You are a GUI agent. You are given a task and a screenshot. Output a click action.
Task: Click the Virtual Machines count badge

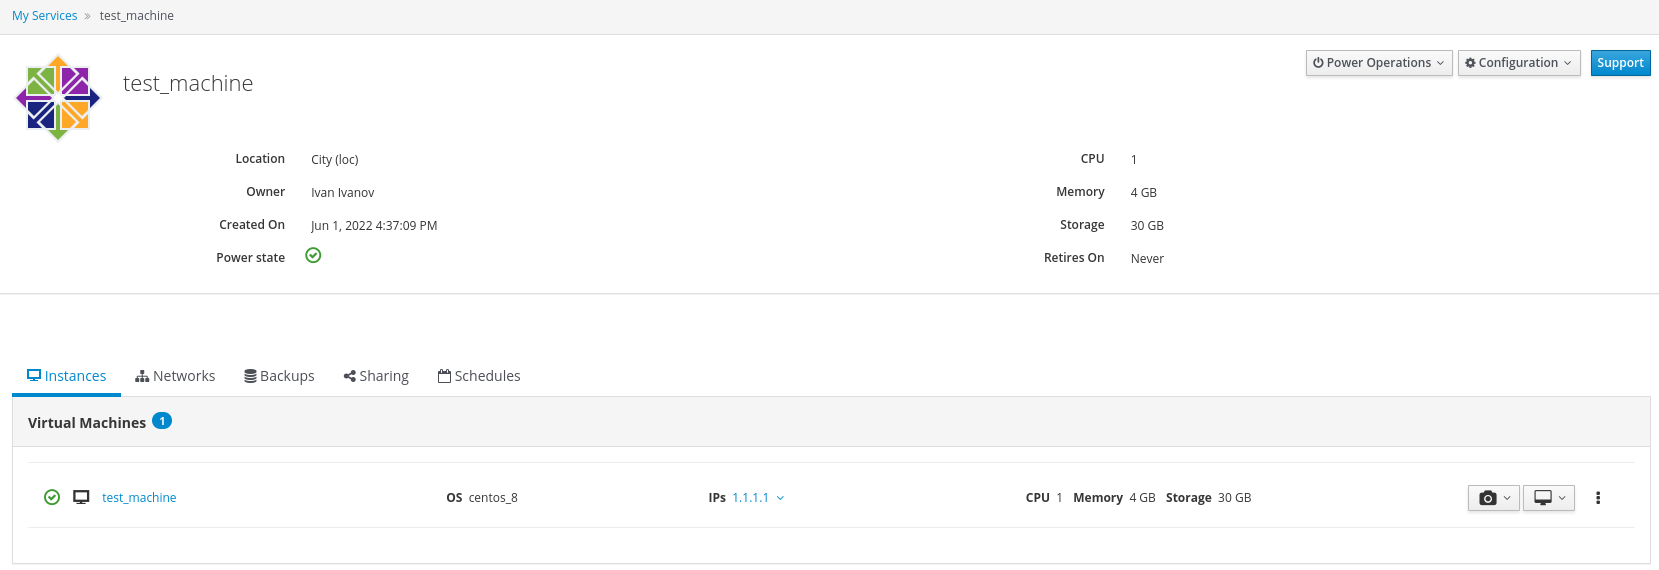(x=162, y=421)
